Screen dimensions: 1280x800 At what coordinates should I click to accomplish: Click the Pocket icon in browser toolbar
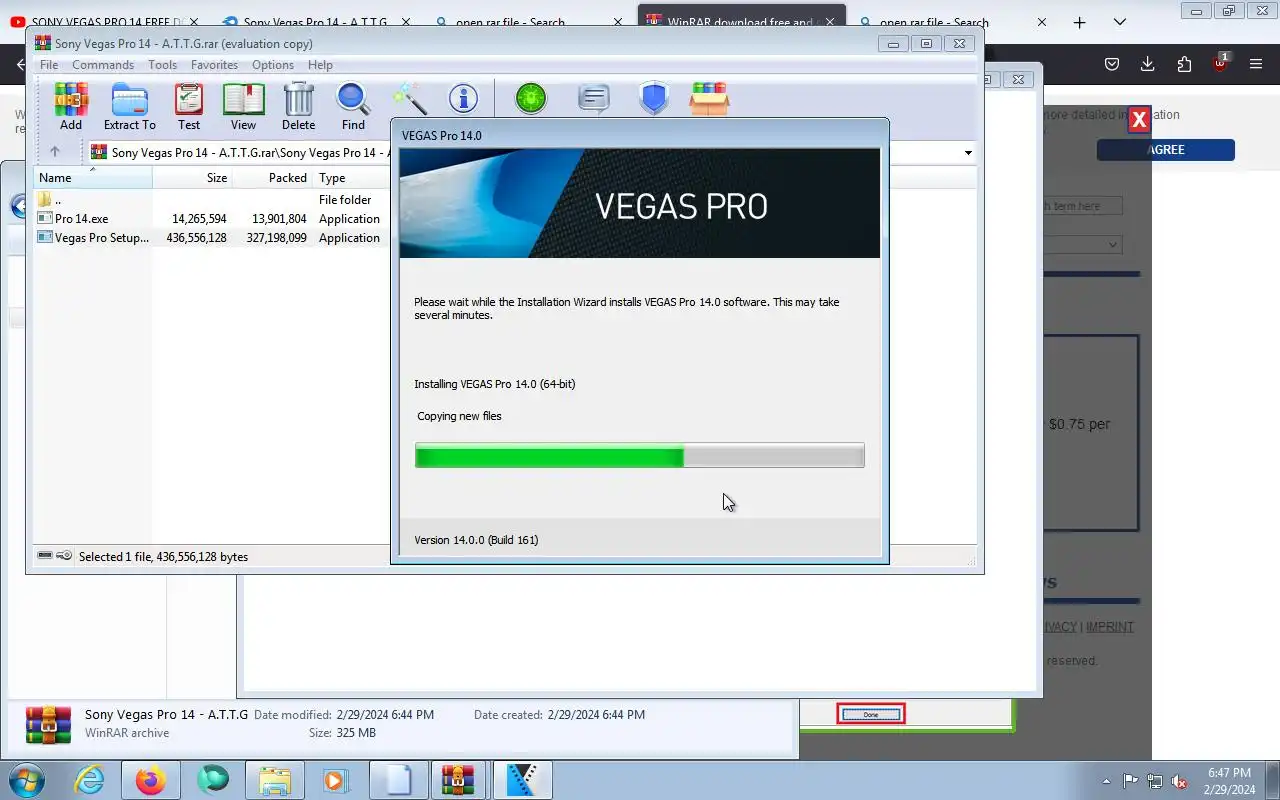[1111, 64]
